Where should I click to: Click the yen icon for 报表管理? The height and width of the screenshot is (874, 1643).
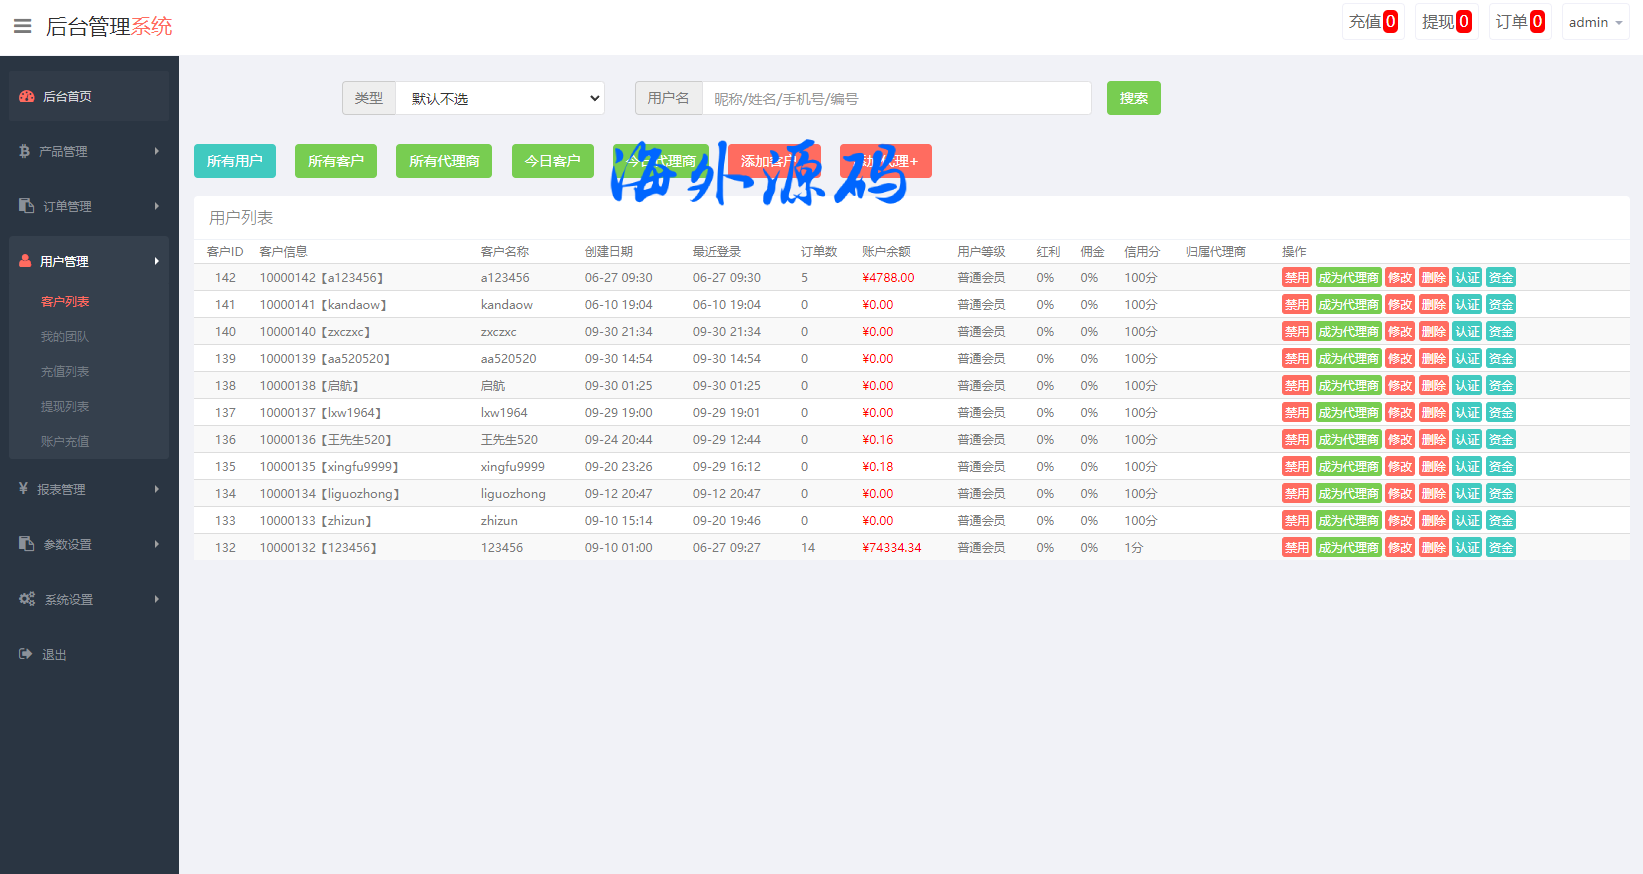(x=24, y=489)
